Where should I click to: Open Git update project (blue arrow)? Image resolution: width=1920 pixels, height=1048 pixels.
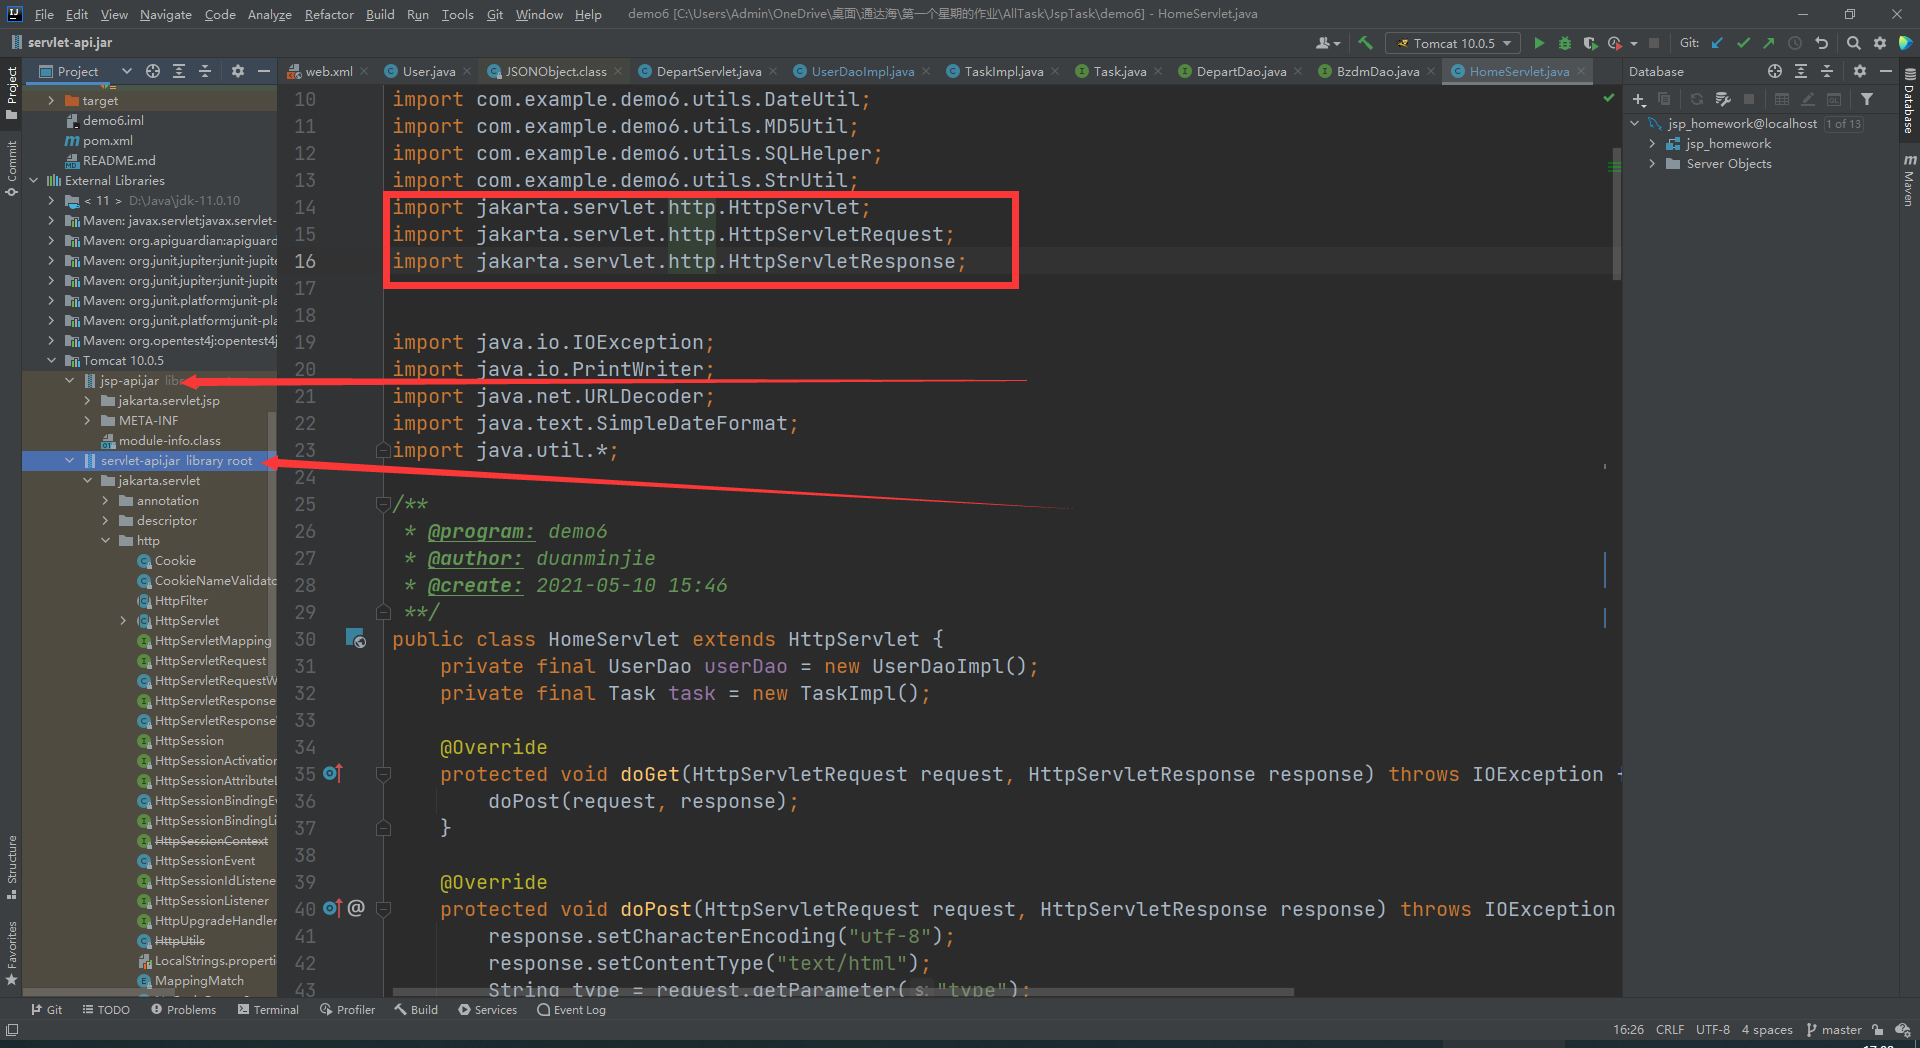1717,43
